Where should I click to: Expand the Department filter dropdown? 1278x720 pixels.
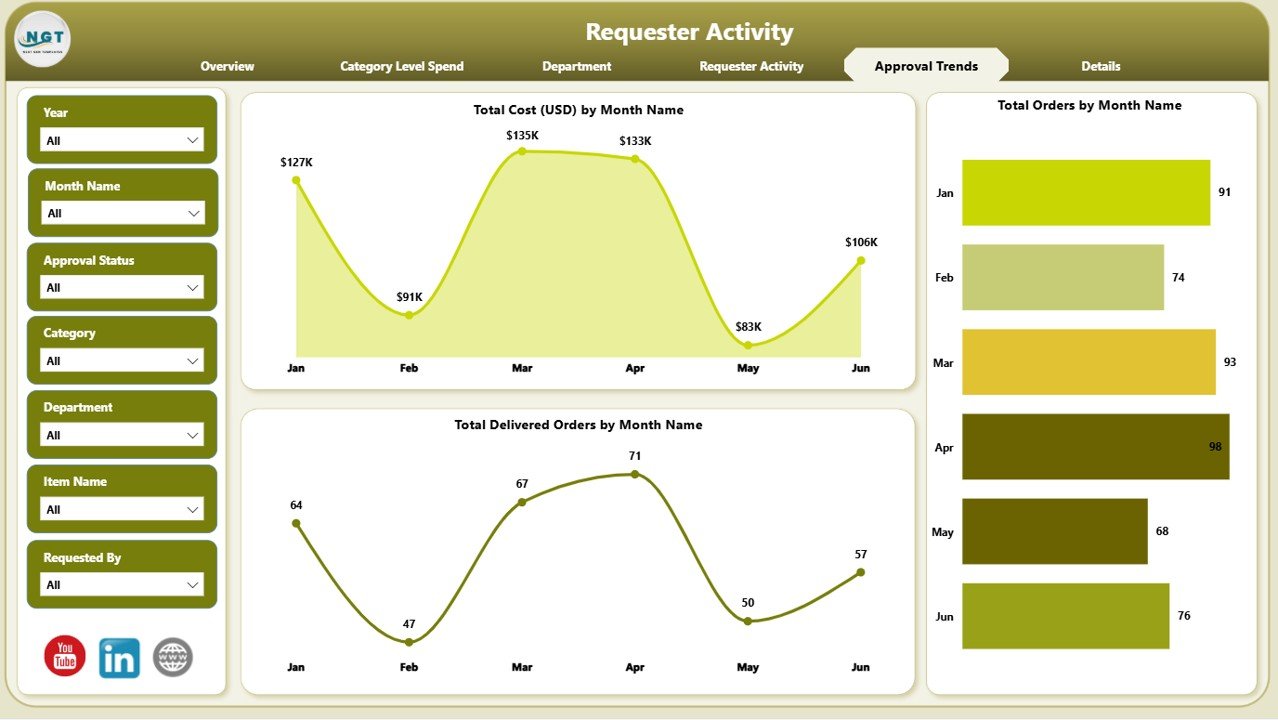(122, 435)
